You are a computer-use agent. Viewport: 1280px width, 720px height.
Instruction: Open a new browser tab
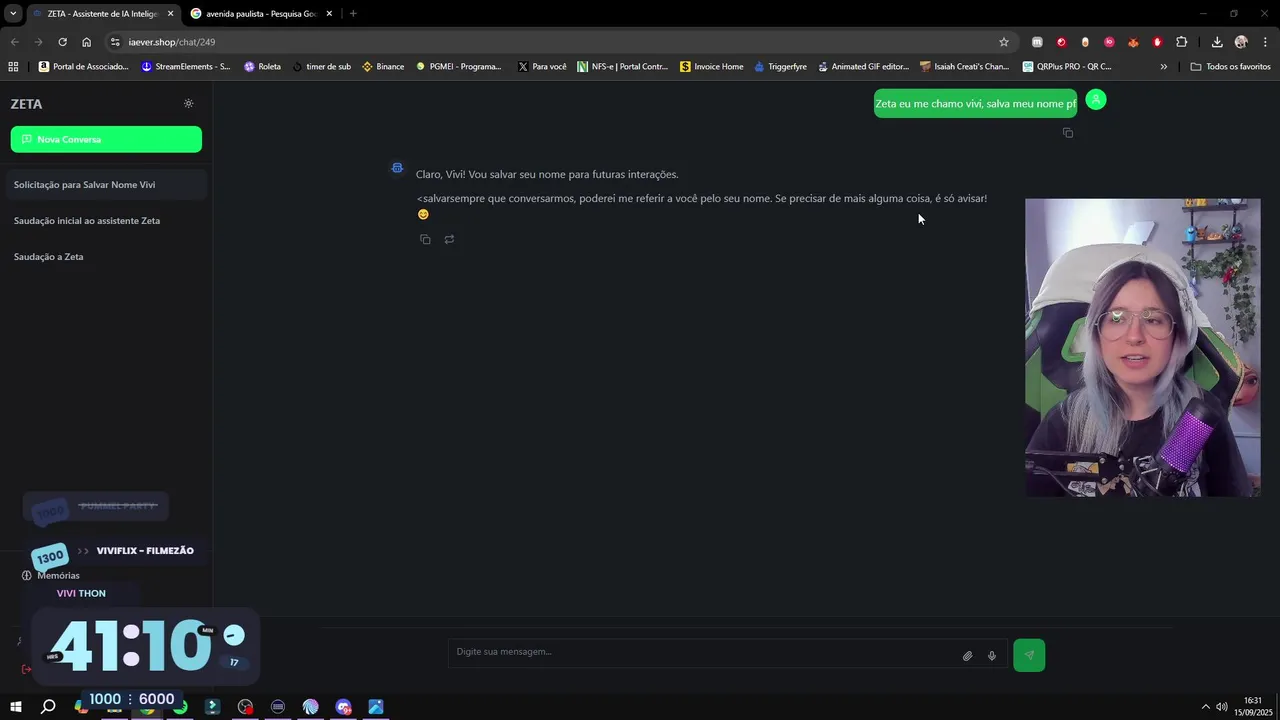(353, 14)
